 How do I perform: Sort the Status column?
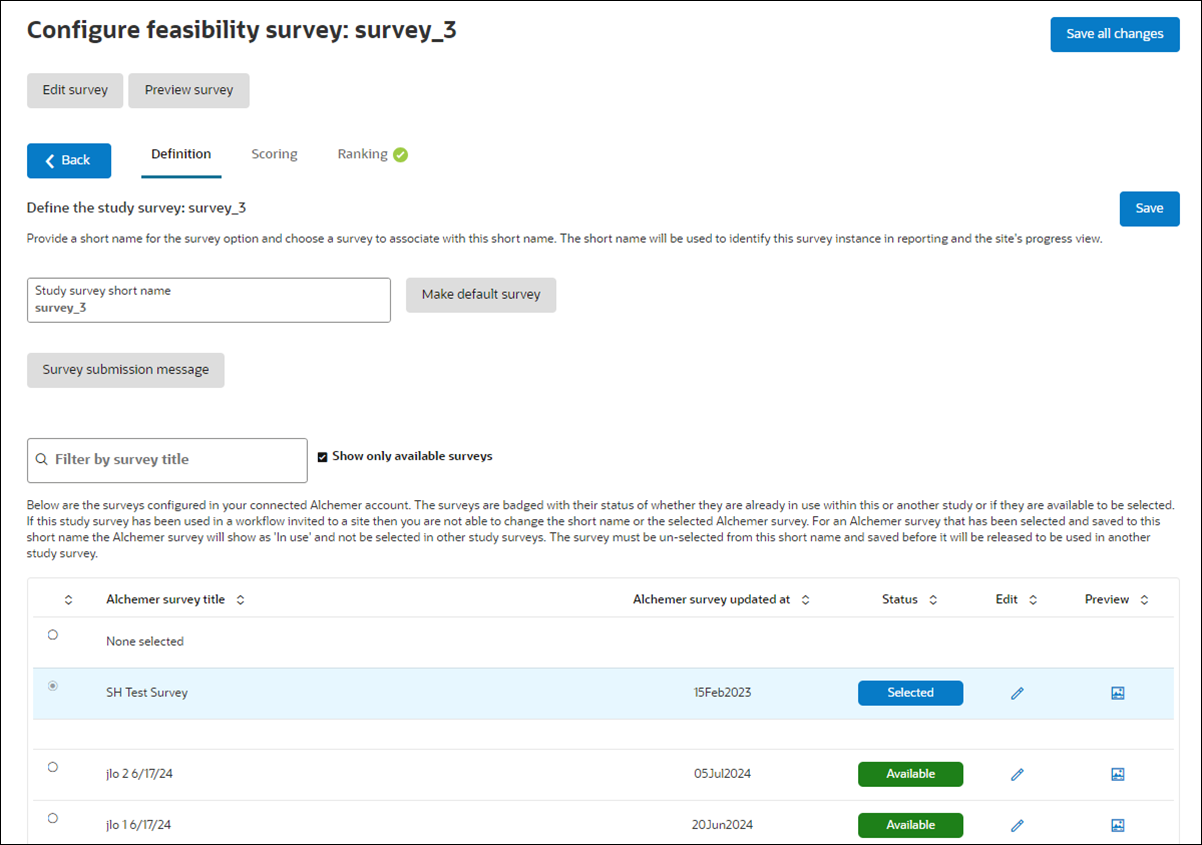(x=932, y=600)
